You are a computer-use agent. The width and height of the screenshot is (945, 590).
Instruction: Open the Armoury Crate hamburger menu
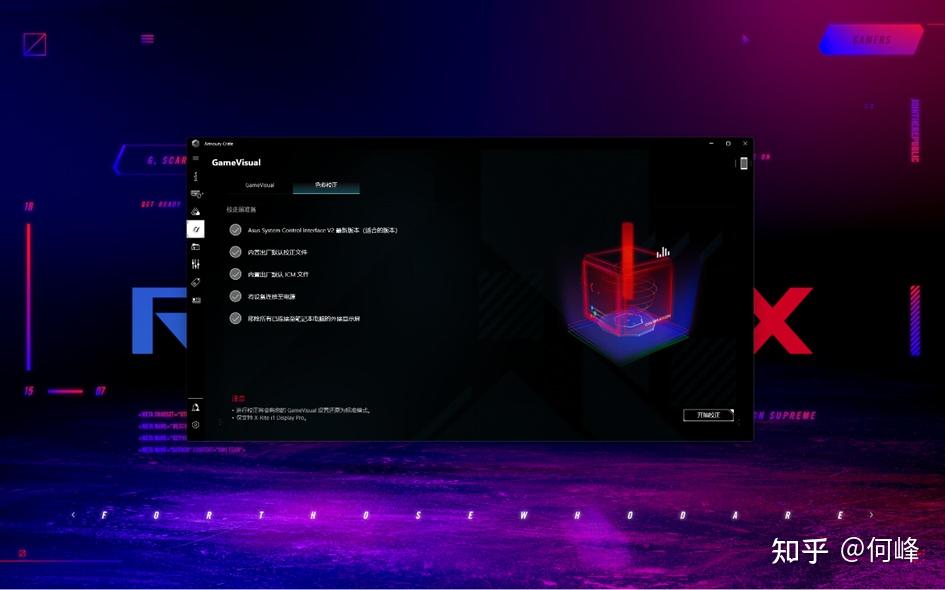[x=195, y=158]
